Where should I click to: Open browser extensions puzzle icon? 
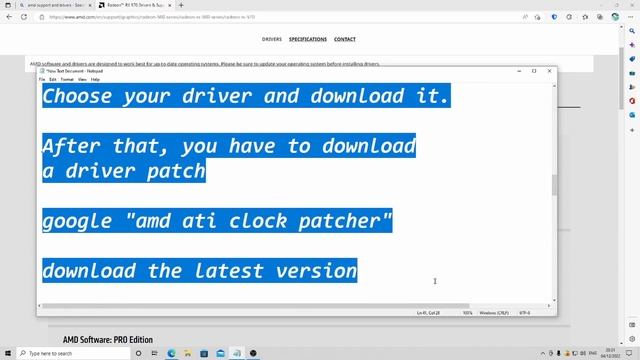pos(569,17)
